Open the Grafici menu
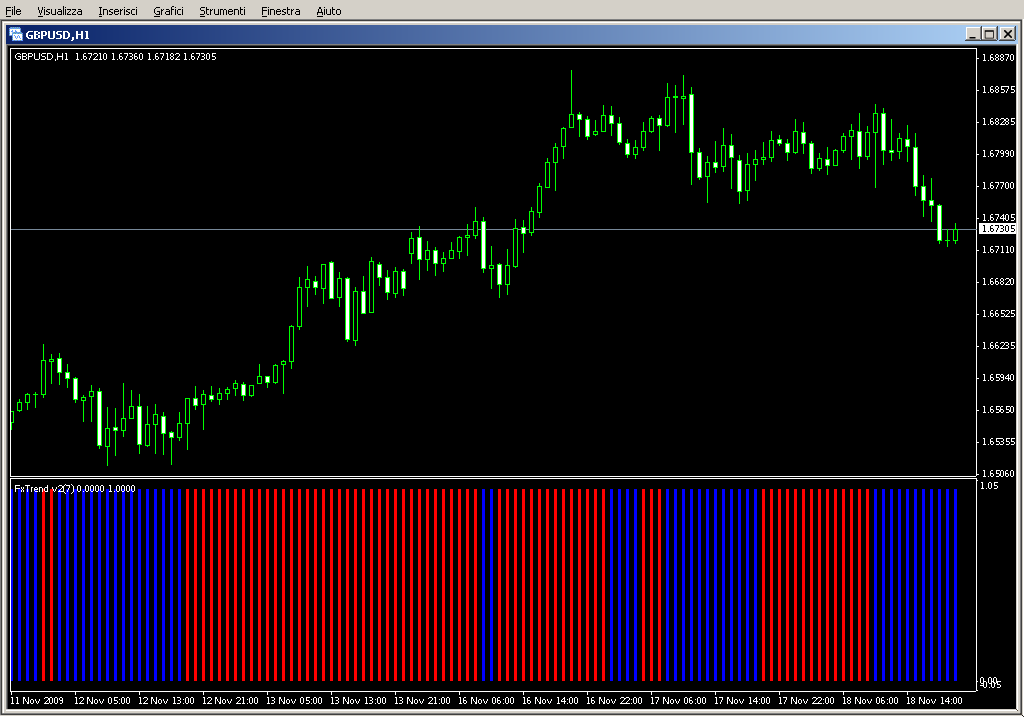The width and height of the screenshot is (1024, 717). click(x=168, y=11)
